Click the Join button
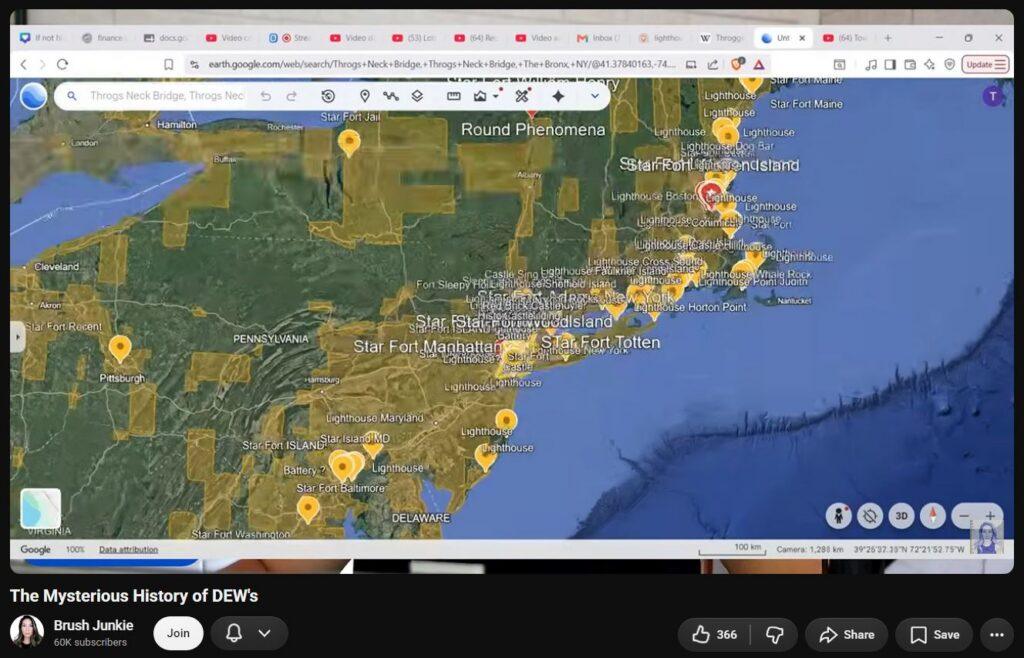1024x658 pixels. click(x=178, y=633)
